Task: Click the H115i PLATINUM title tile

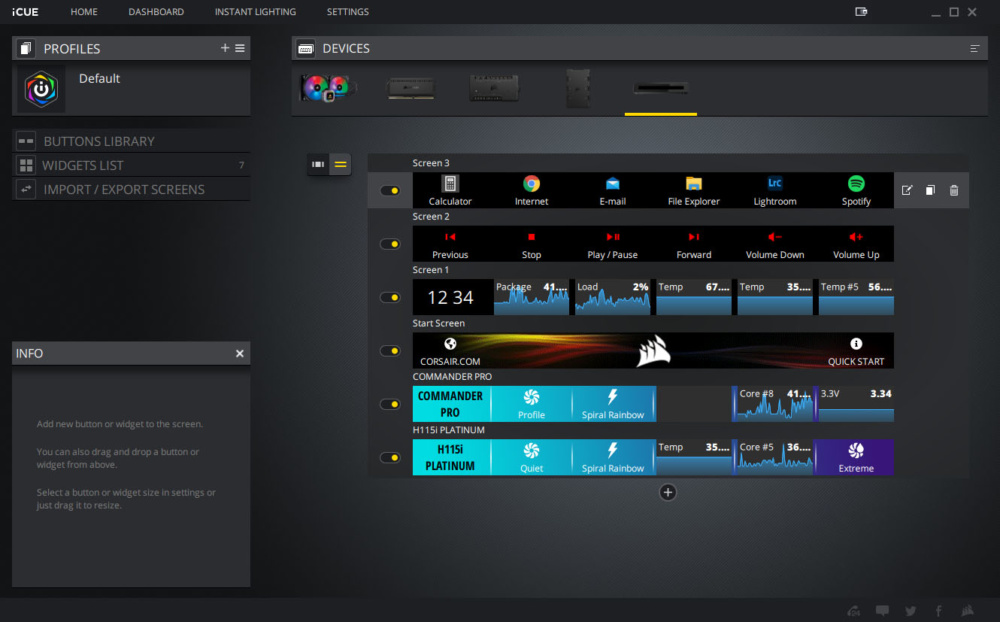Action: pyautogui.click(x=452, y=457)
